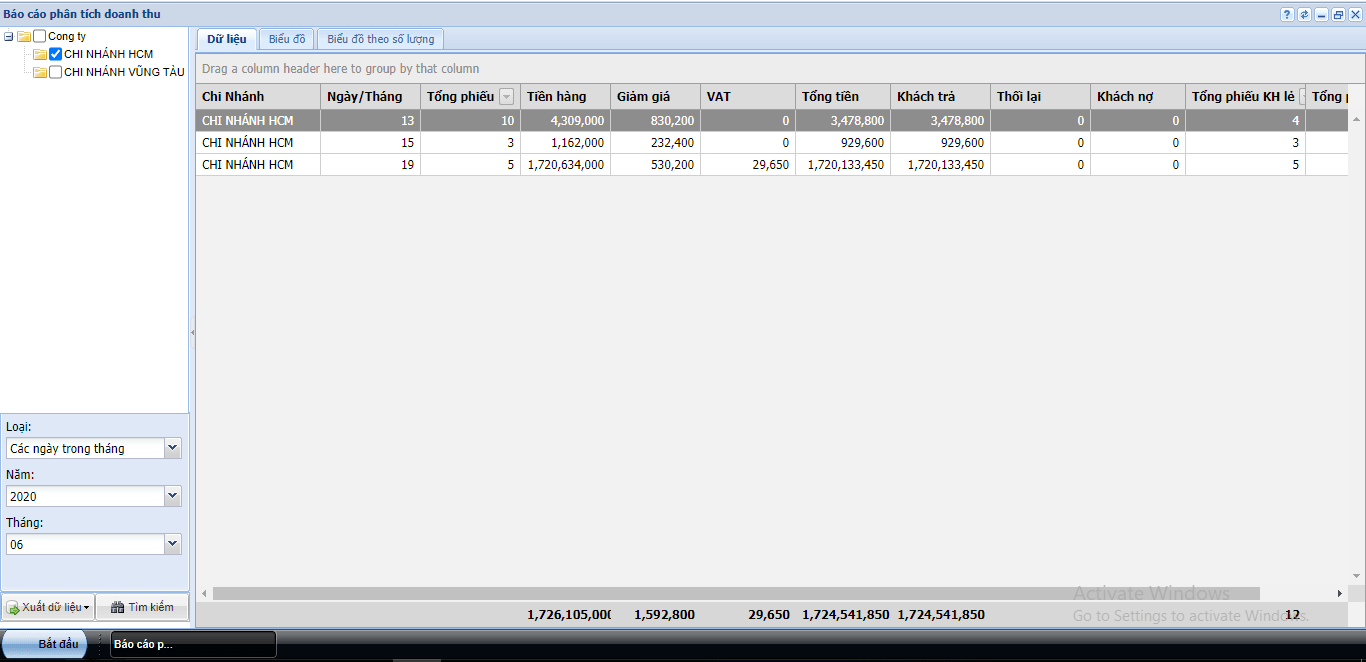Click Tiền hàng cell showing 4,309,000
The height and width of the screenshot is (662, 1366).
tap(565, 120)
